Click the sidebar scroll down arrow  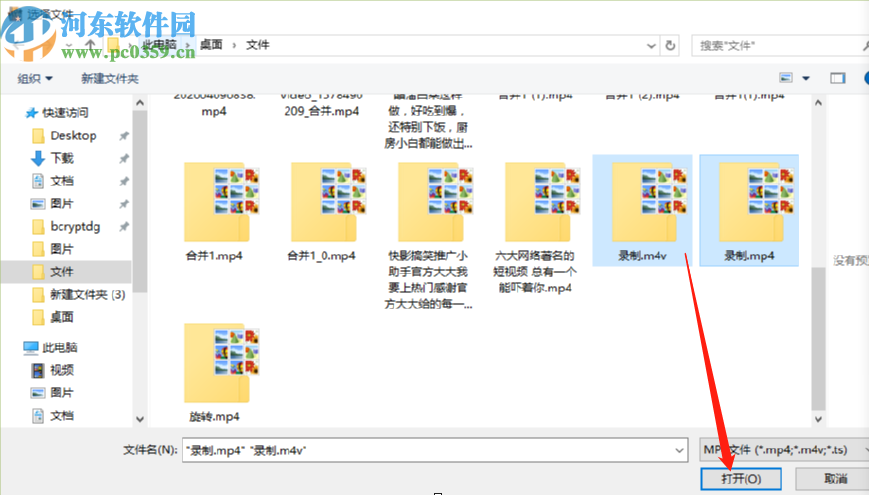(140, 419)
